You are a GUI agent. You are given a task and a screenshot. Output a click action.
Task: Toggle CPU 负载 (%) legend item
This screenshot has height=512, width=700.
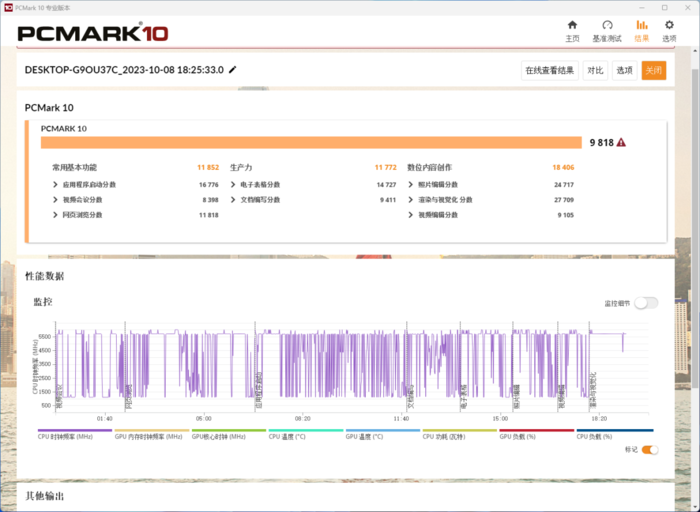615,434
